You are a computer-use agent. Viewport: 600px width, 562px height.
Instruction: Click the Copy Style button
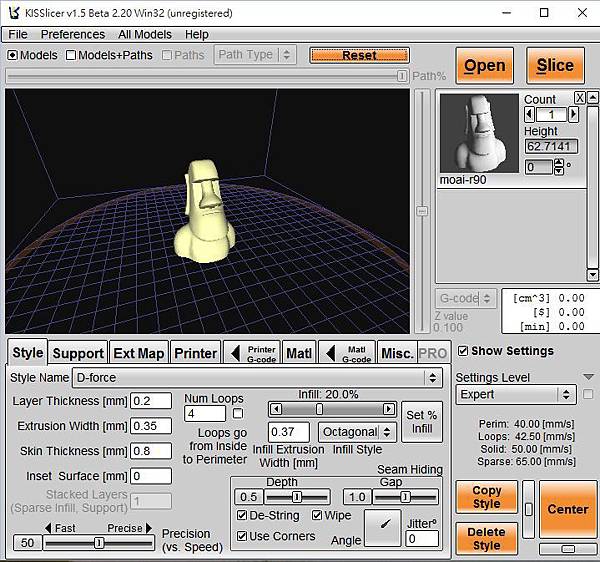pyautogui.click(x=486, y=497)
